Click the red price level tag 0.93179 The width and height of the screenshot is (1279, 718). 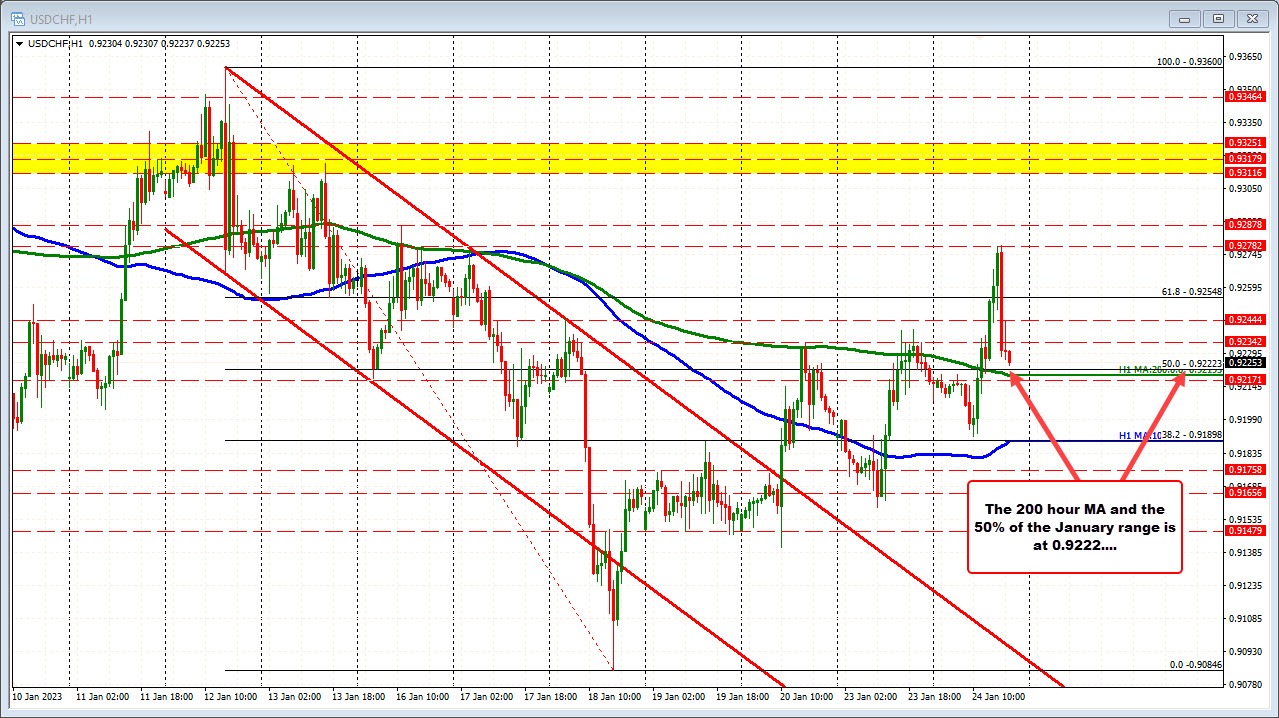[x=1244, y=159]
